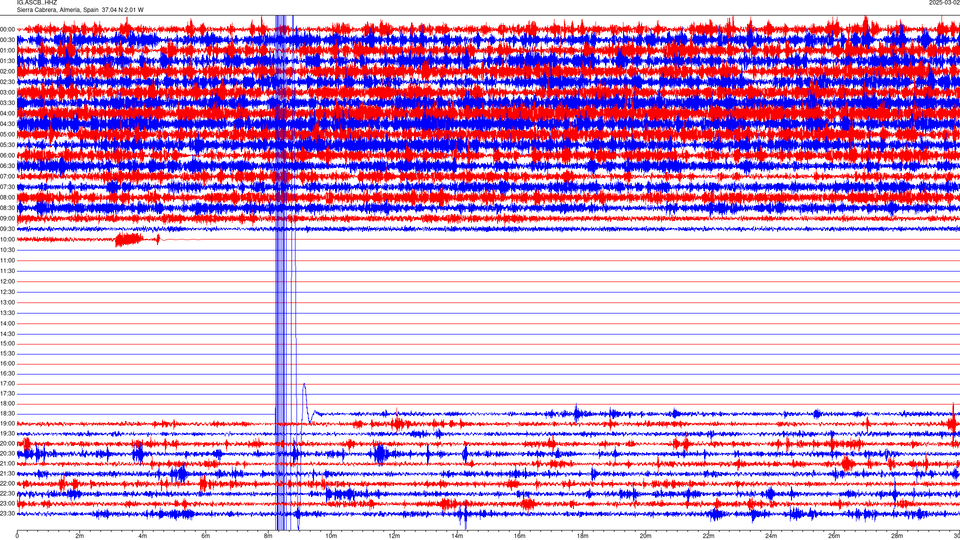Select the 23:00 trace time label
This screenshot has height=540, width=960.
coord(7,504)
